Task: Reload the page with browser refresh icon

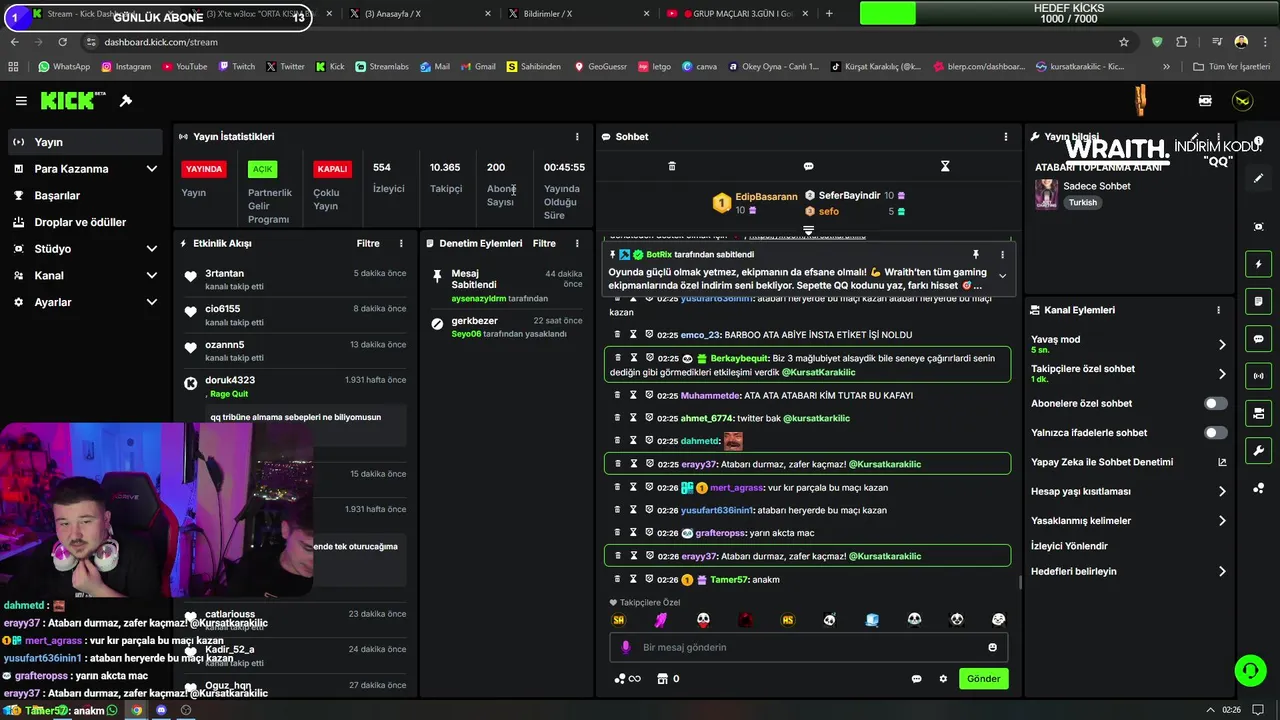Action: point(62,42)
